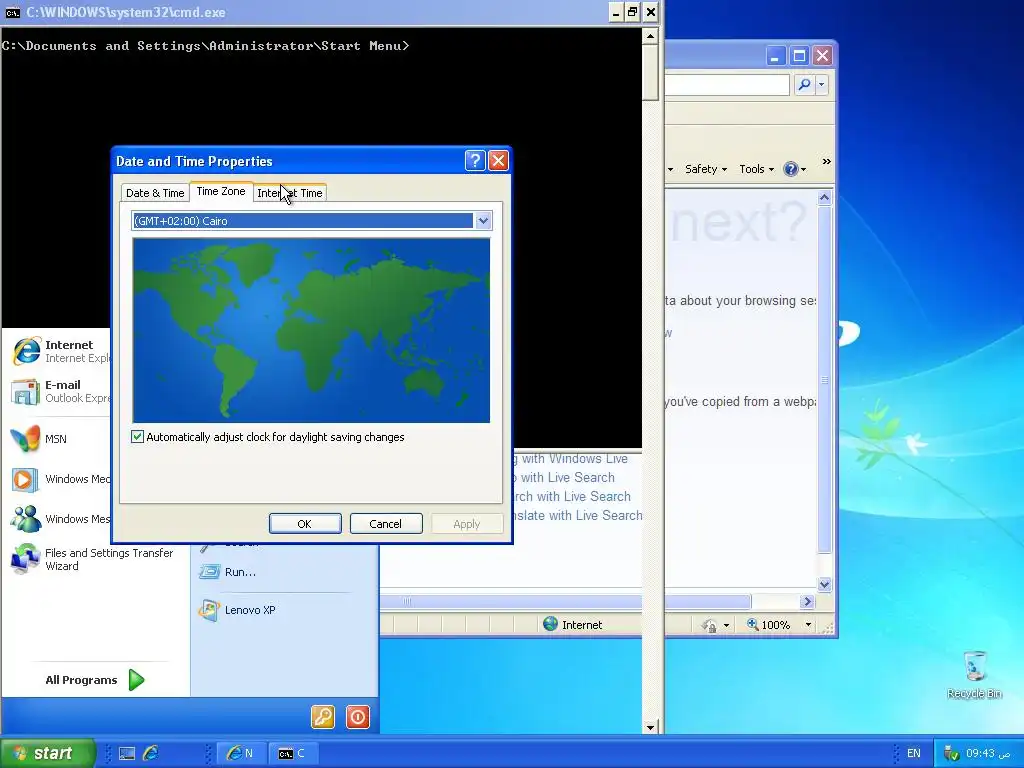
Task: Open the IE zoom level 100% button
Action: [x=769, y=625]
